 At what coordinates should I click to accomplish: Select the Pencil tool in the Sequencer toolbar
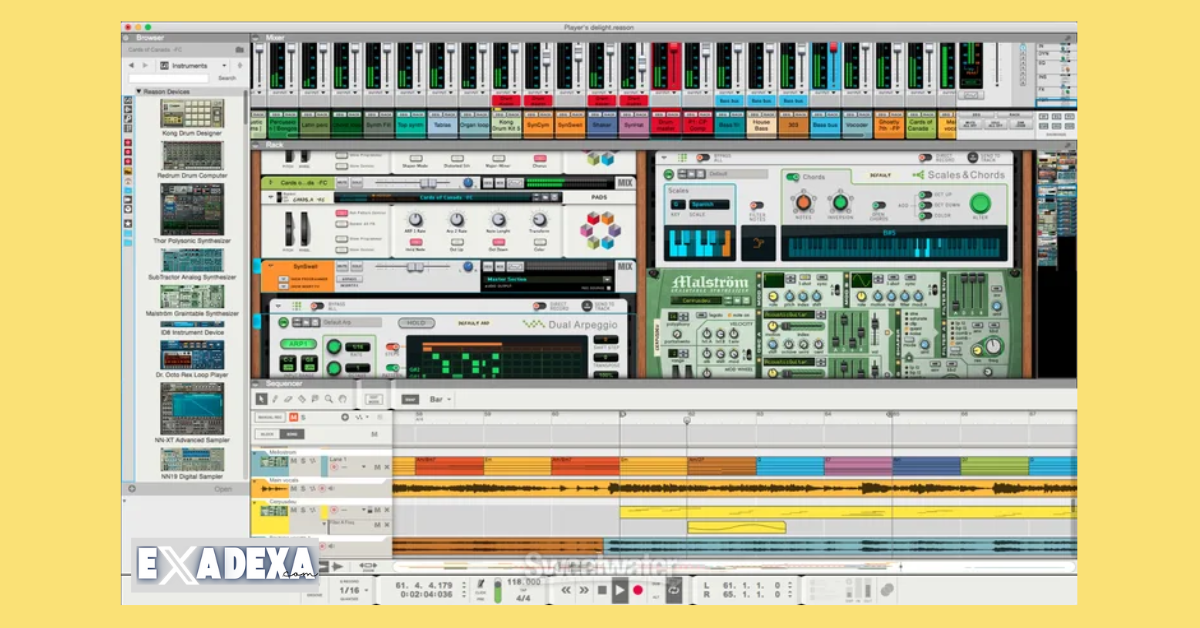pyautogui.click(x=275, y=399)
